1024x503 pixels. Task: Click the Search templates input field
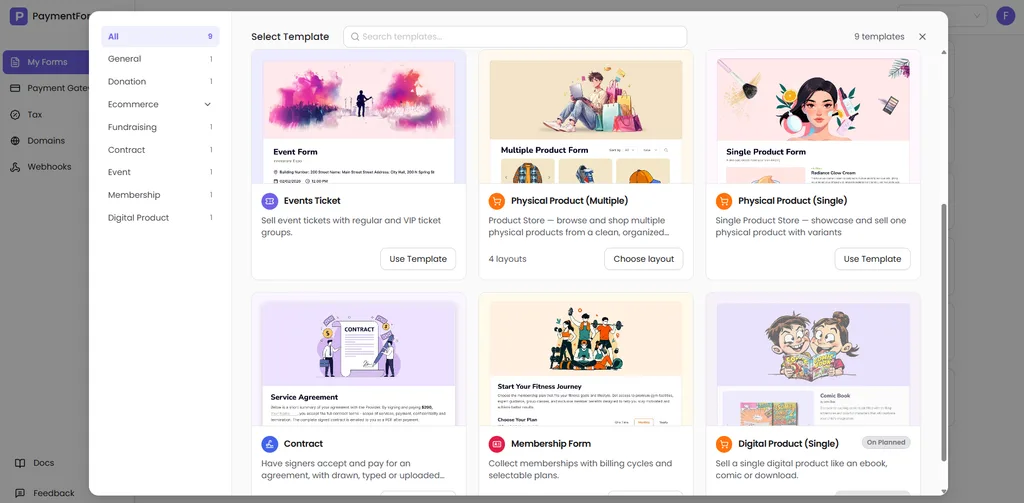pyautogui.click(x=515, y=37)
